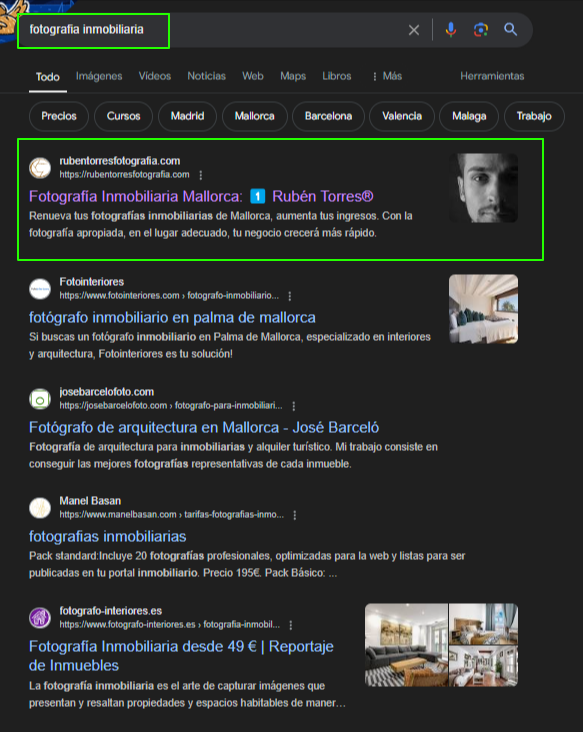Click the magnifying glass search icon
The height and width of the screenshot is (732, 583).
pyautogui.click(x=511, y=29)
